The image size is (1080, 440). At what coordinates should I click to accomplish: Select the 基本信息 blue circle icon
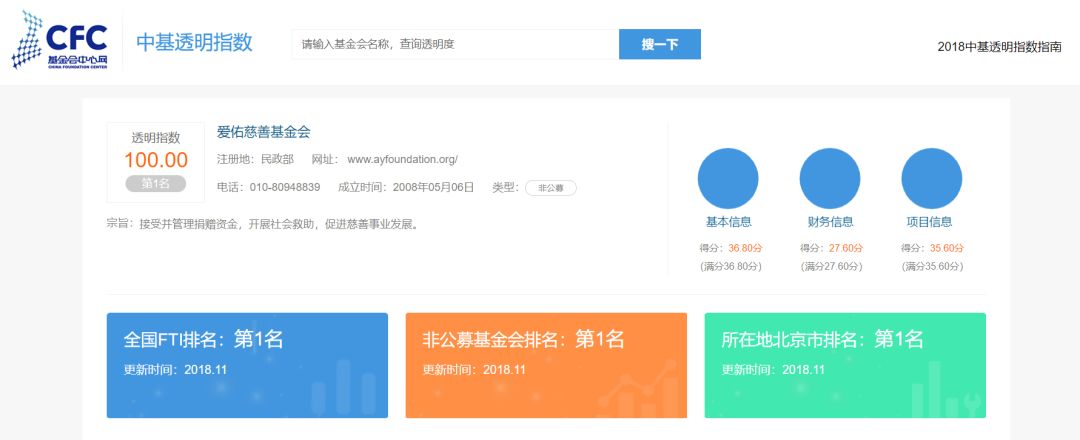[728, 178]
